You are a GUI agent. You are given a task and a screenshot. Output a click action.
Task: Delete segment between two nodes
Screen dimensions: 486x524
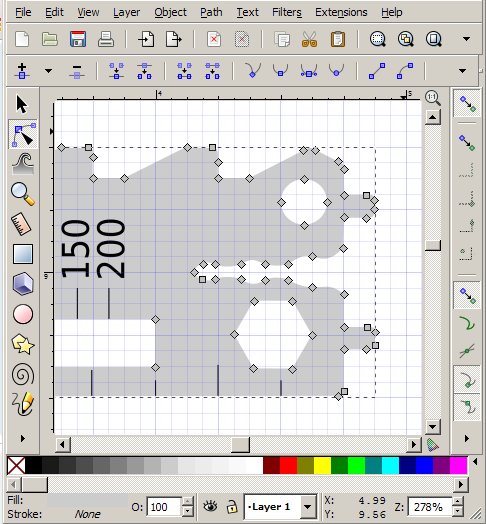[x=212, y=71]
